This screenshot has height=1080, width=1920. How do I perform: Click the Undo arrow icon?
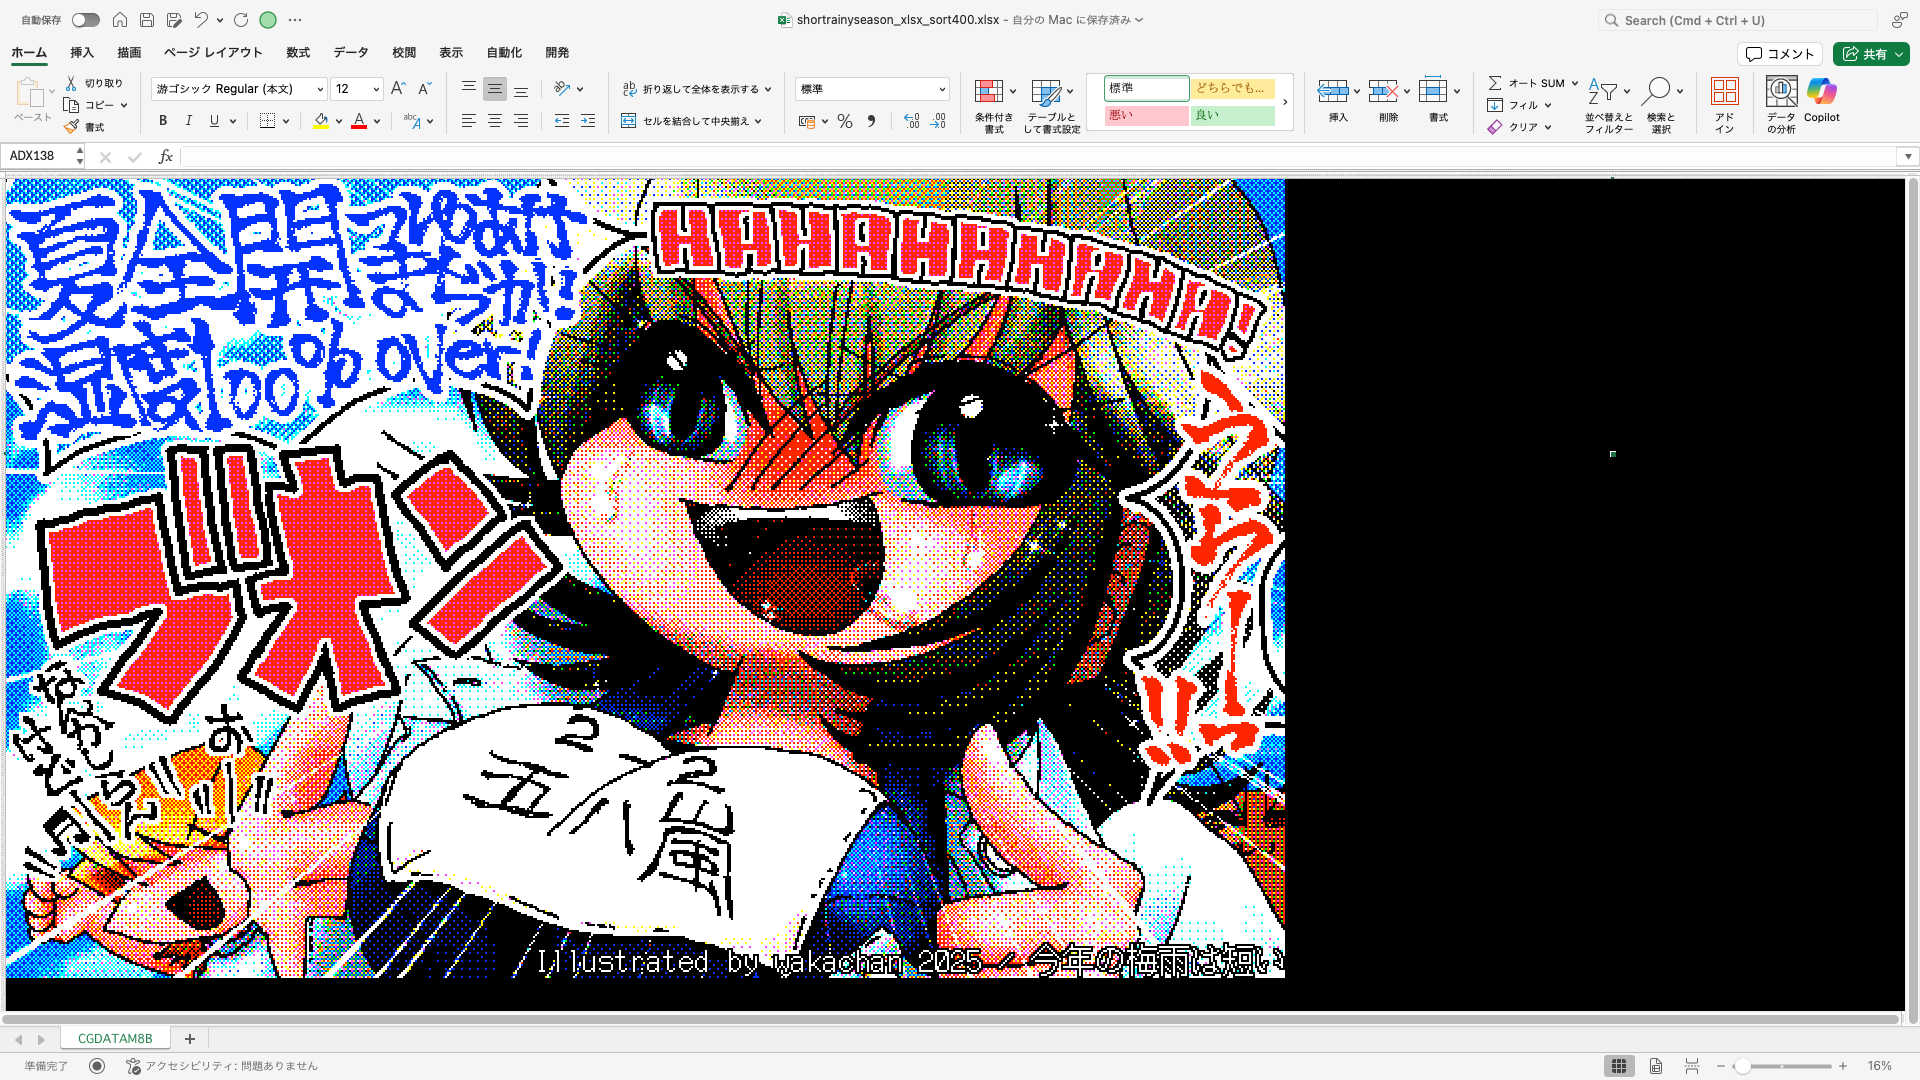click(x=201, y=20)
